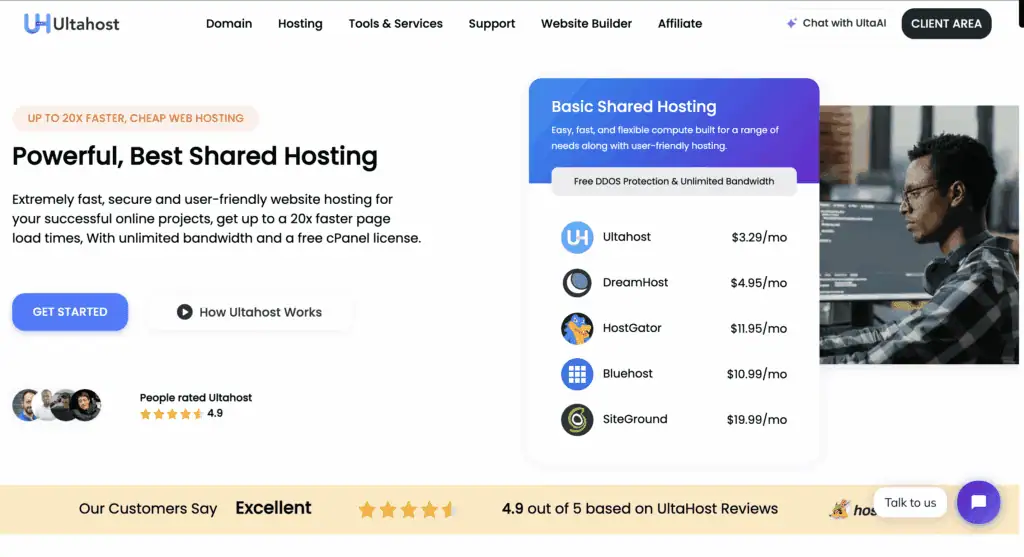Open the Hosting menu

tap(300, 24)
